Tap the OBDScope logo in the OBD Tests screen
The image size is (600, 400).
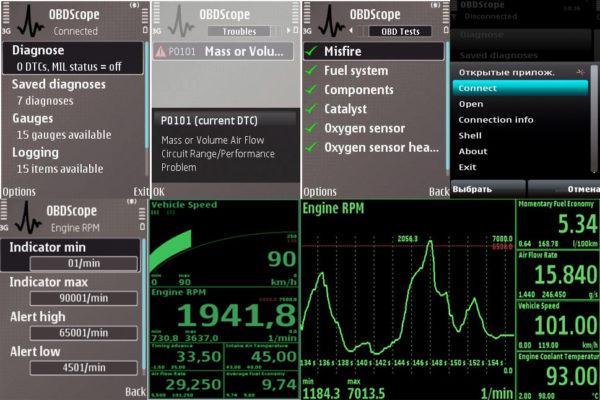click(331, 21)
